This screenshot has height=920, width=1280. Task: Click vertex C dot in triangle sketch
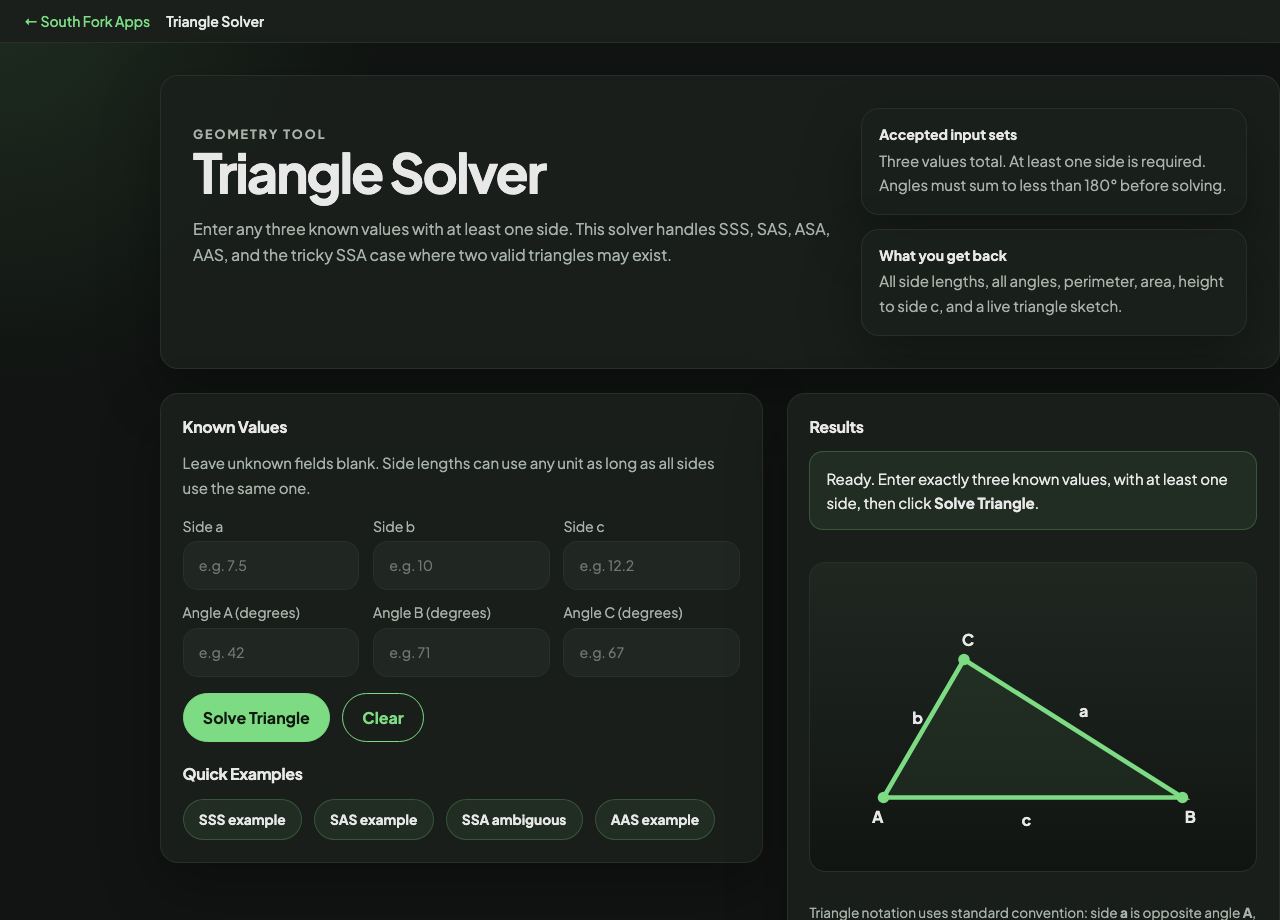click(x=964, y=660)
